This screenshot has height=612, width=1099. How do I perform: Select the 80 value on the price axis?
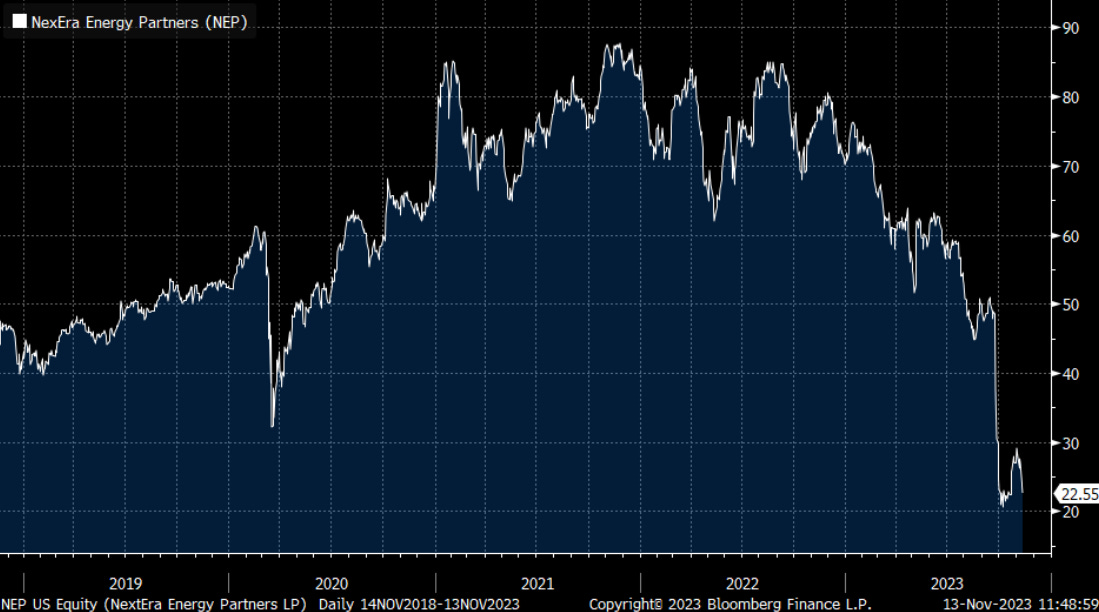click(1071, 97)
